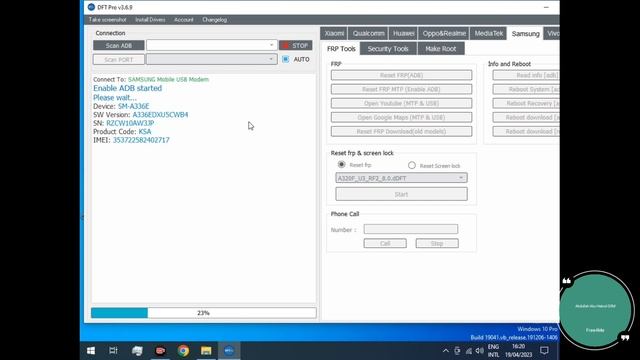Click the Read info [adb] button

(526, 75)
